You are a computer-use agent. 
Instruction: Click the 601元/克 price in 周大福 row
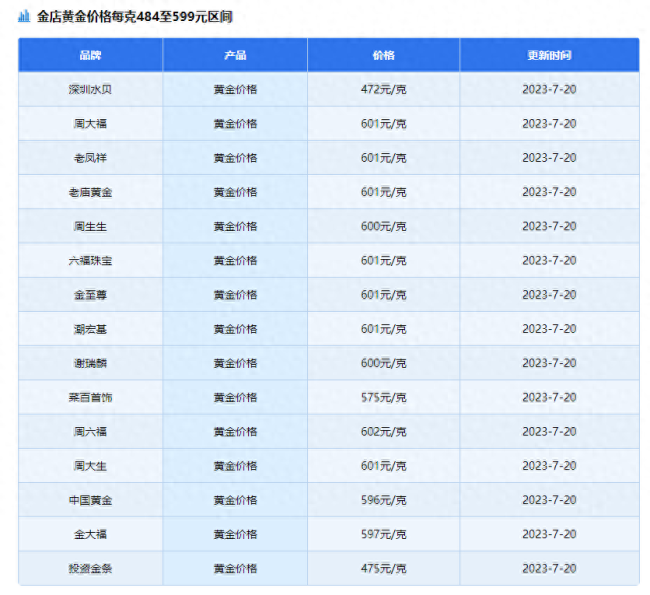tap(383, 124)
